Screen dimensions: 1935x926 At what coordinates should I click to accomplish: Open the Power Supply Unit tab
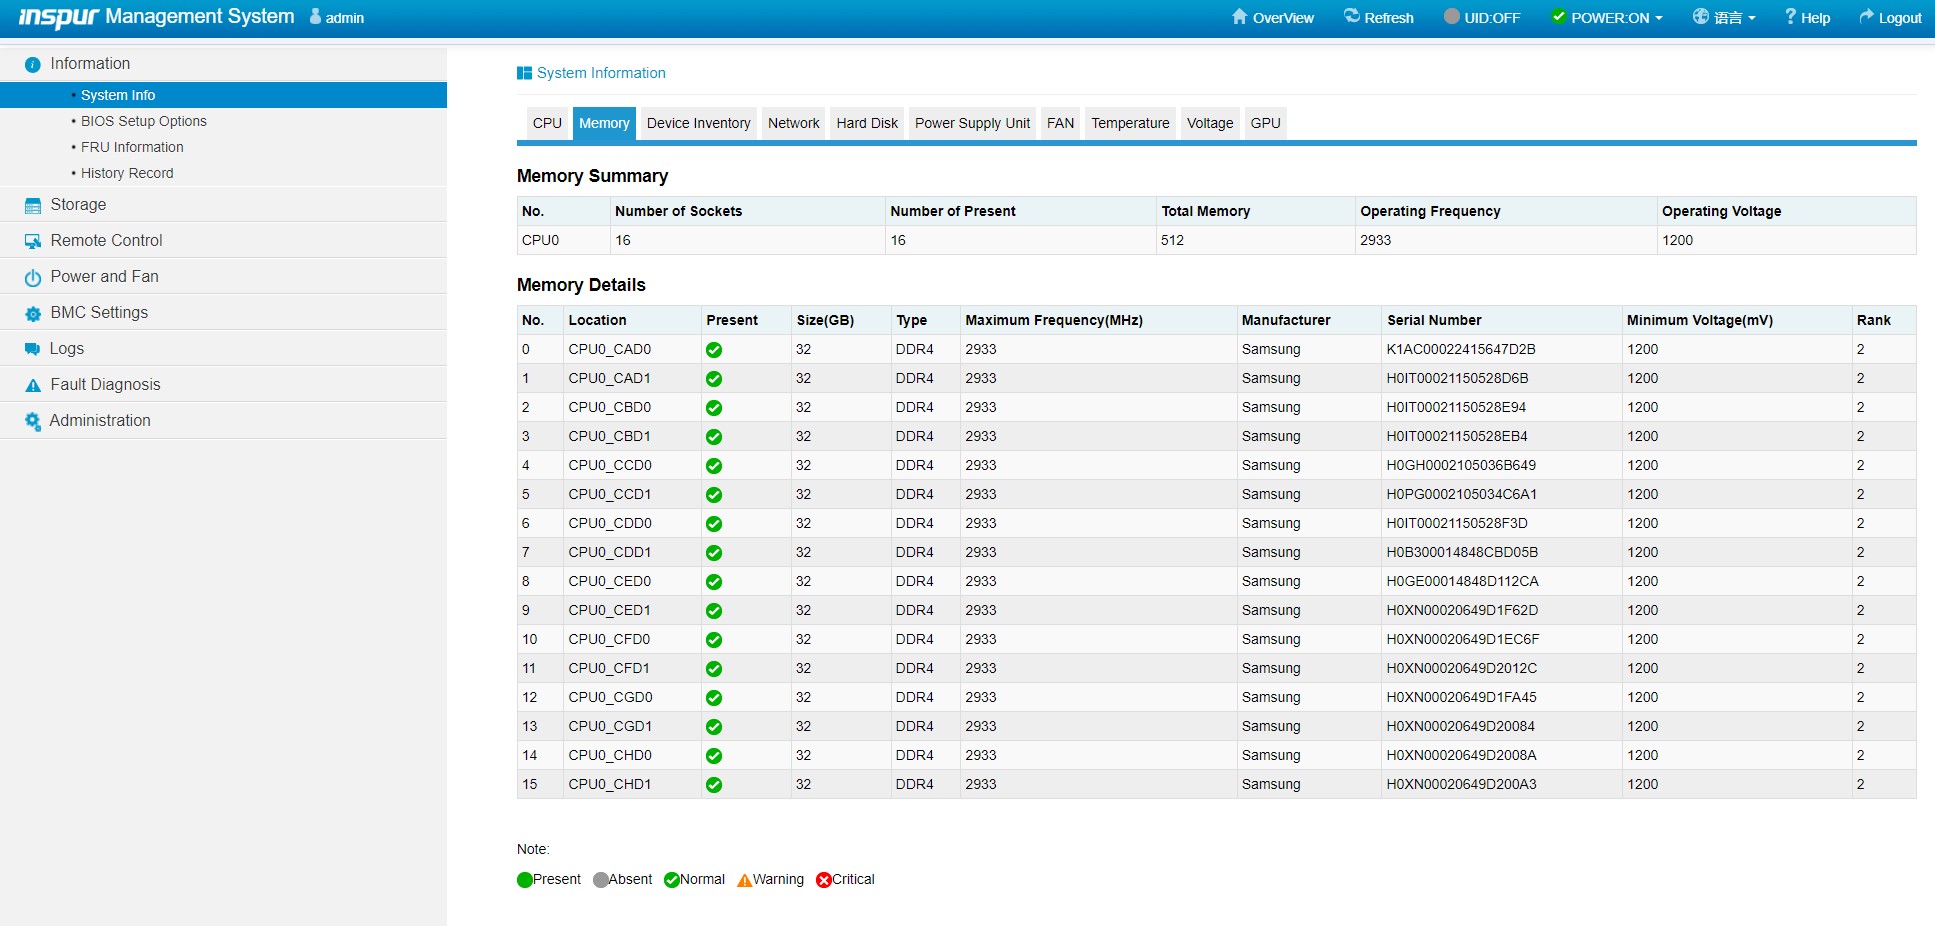[x=972, y=123]
